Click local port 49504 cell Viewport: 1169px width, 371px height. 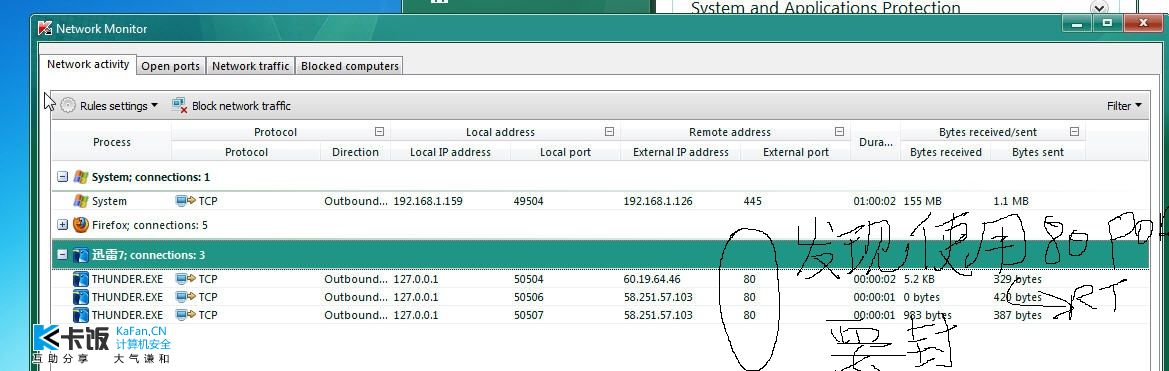point(529,201)
